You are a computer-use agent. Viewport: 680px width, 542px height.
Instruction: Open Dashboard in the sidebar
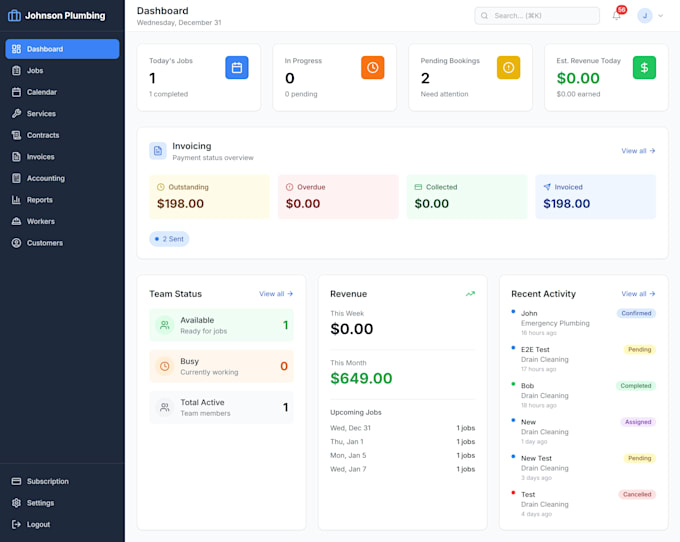[62, 49]
